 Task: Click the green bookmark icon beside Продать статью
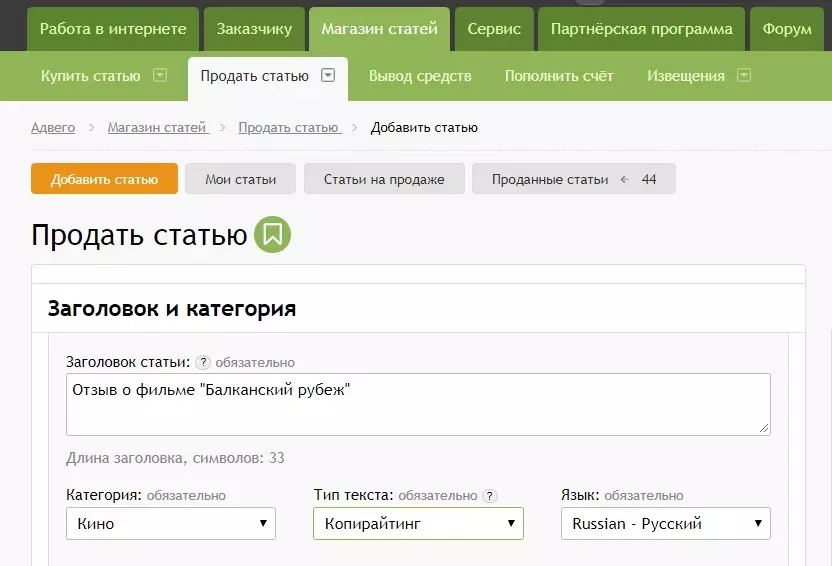coord(272,235)
